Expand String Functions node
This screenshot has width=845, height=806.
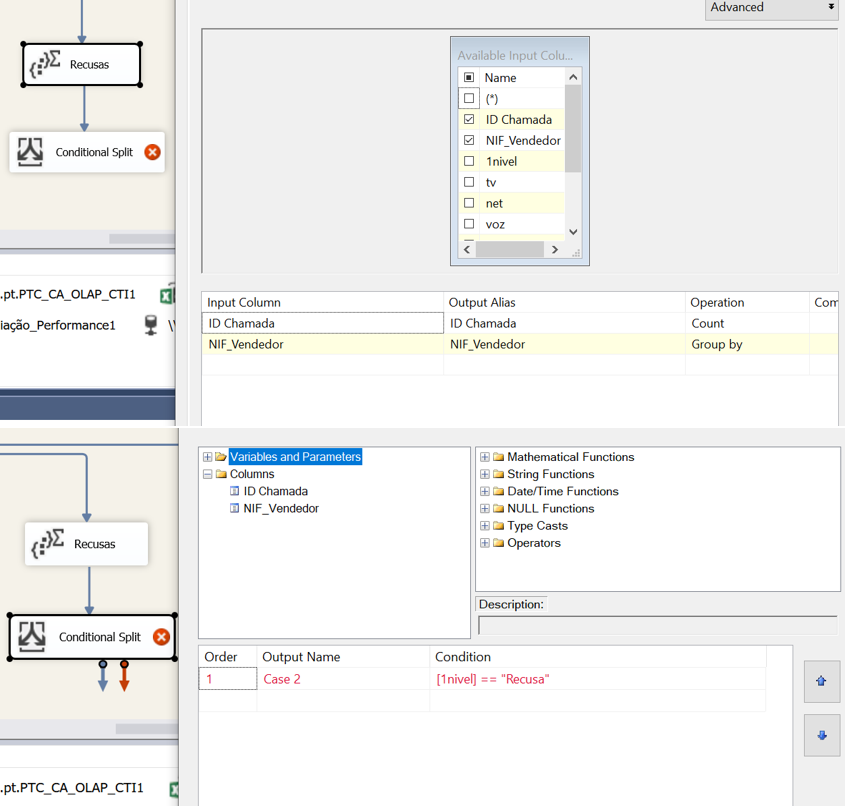coord(485,474)
